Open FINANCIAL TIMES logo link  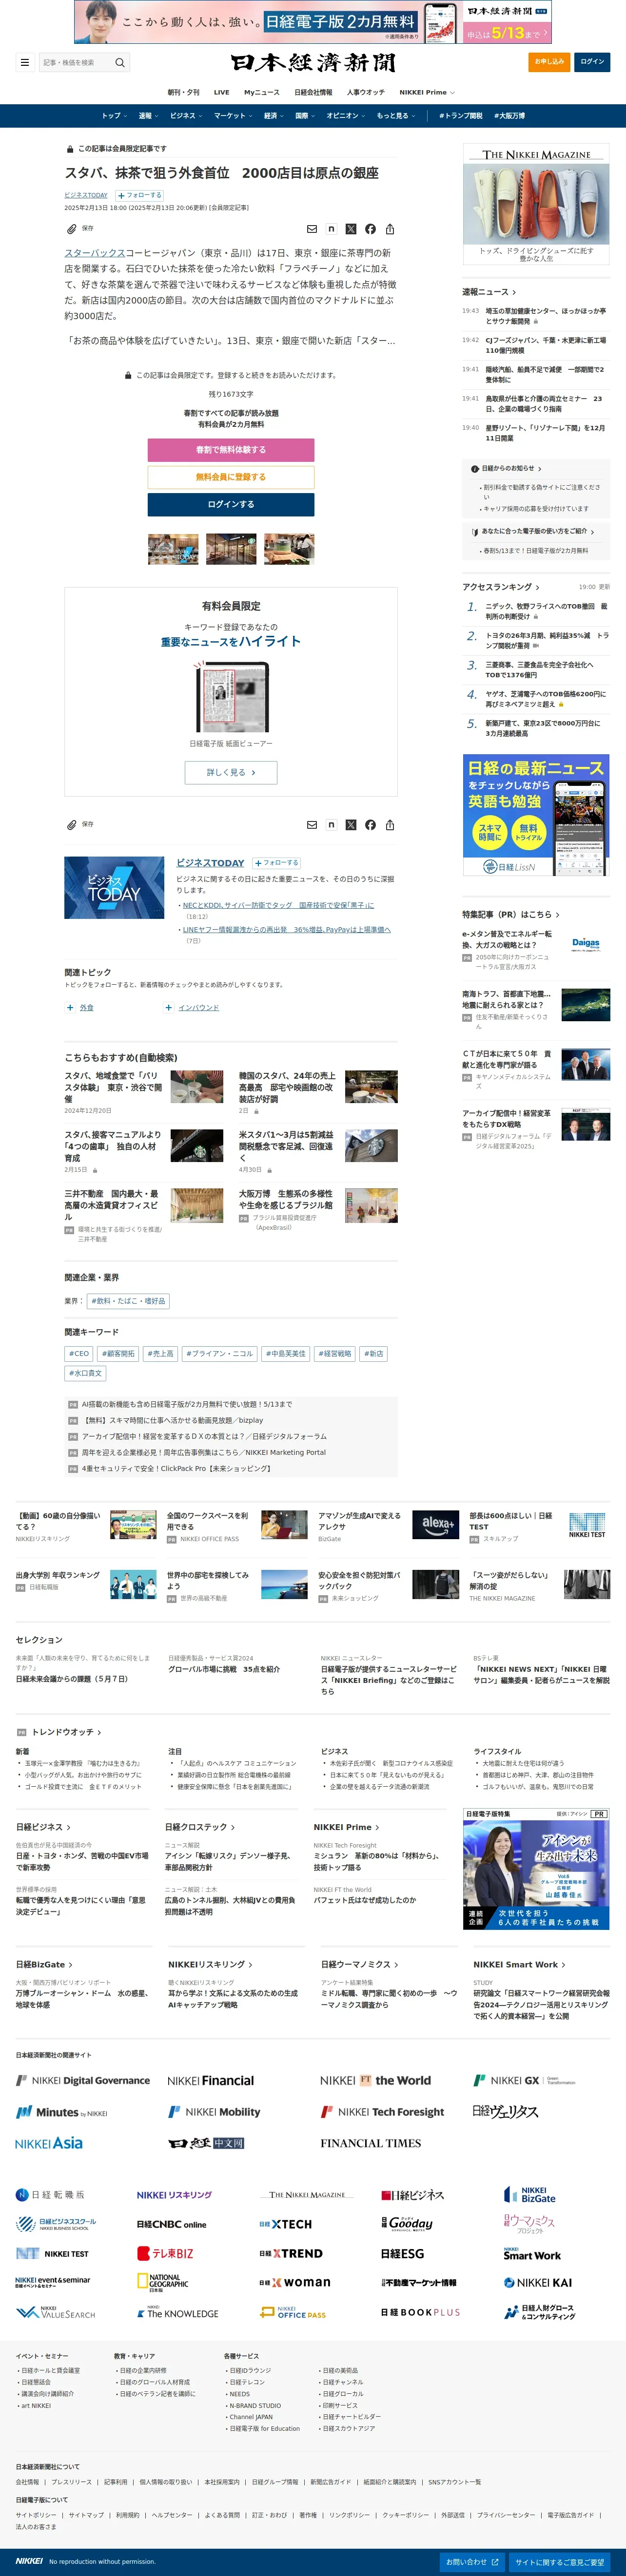point(371,2143)
